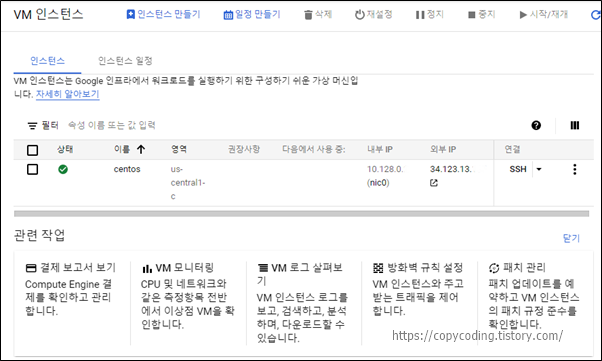602x361 pixels.
Task: Click the external IP 34.123.13 value
Action: pyautogui.click(x=450, y=169)
